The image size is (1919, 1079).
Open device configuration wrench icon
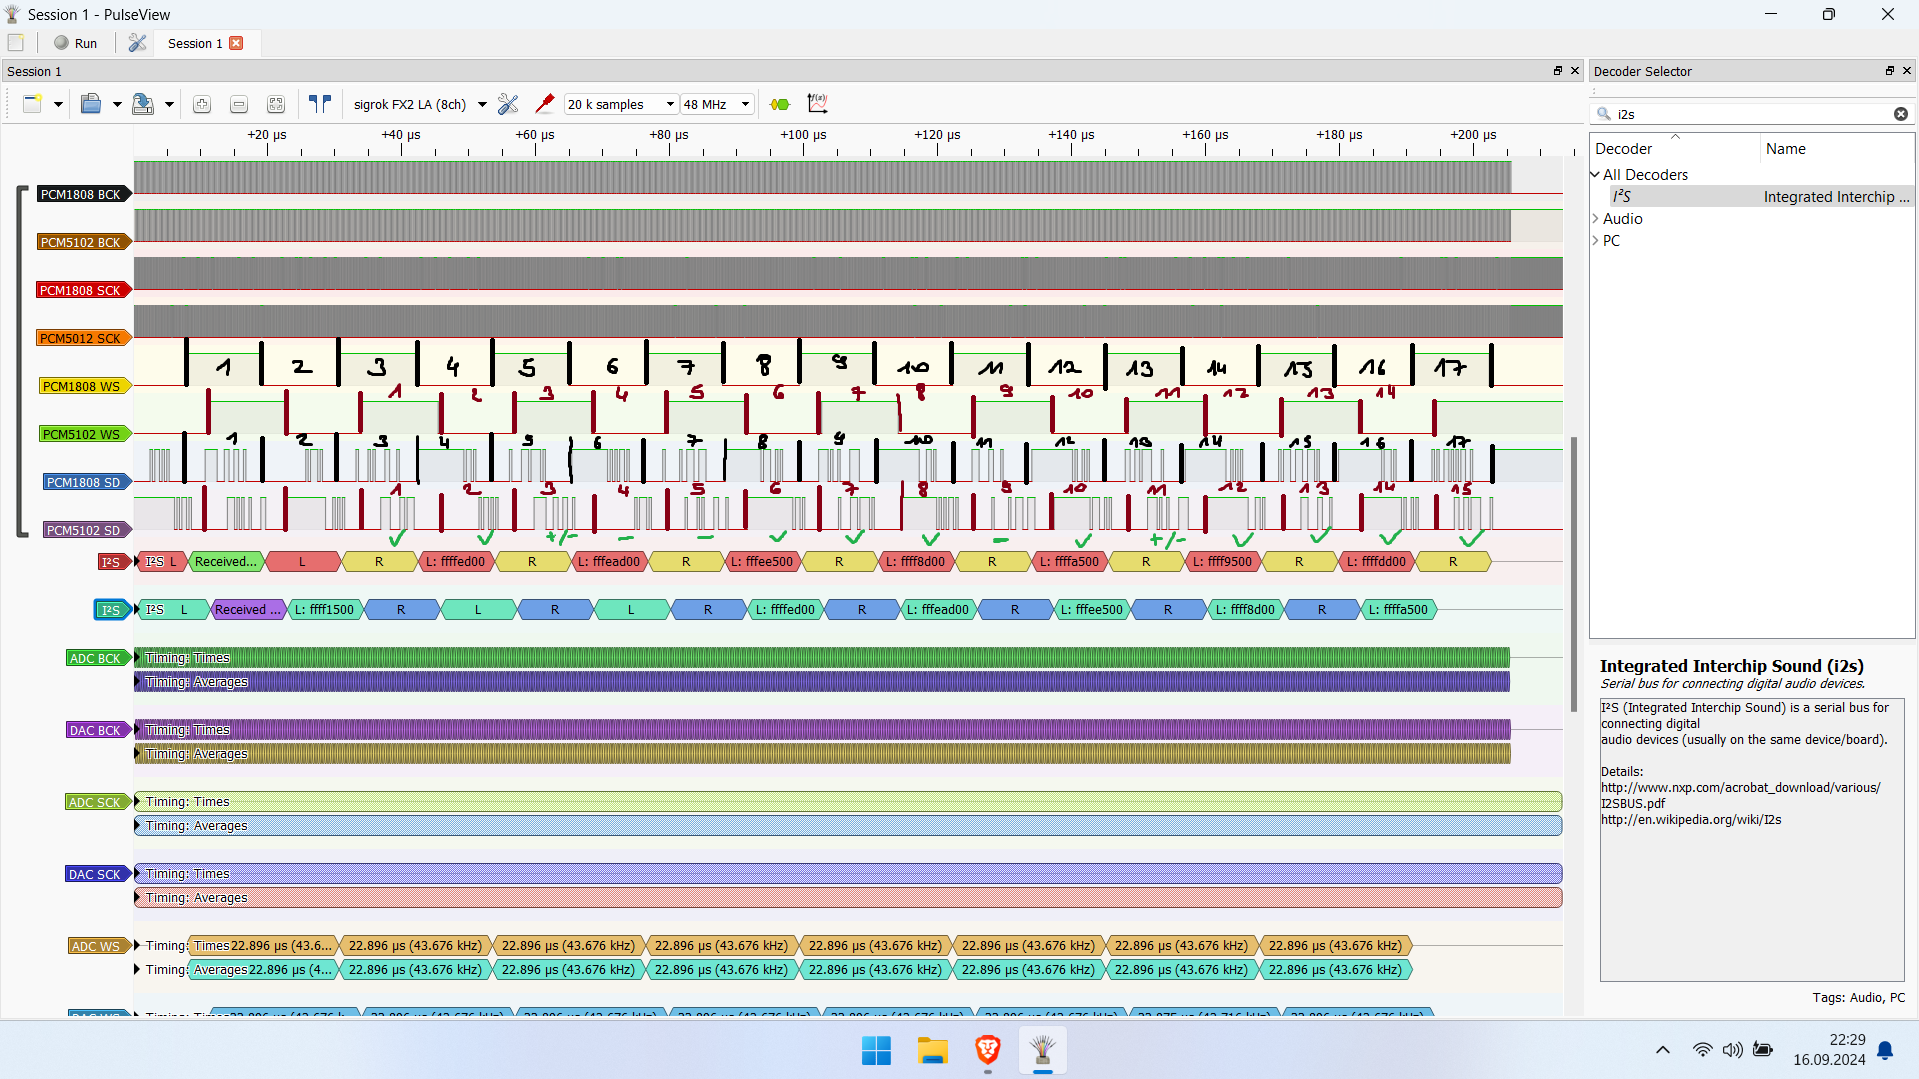[508, 104]
